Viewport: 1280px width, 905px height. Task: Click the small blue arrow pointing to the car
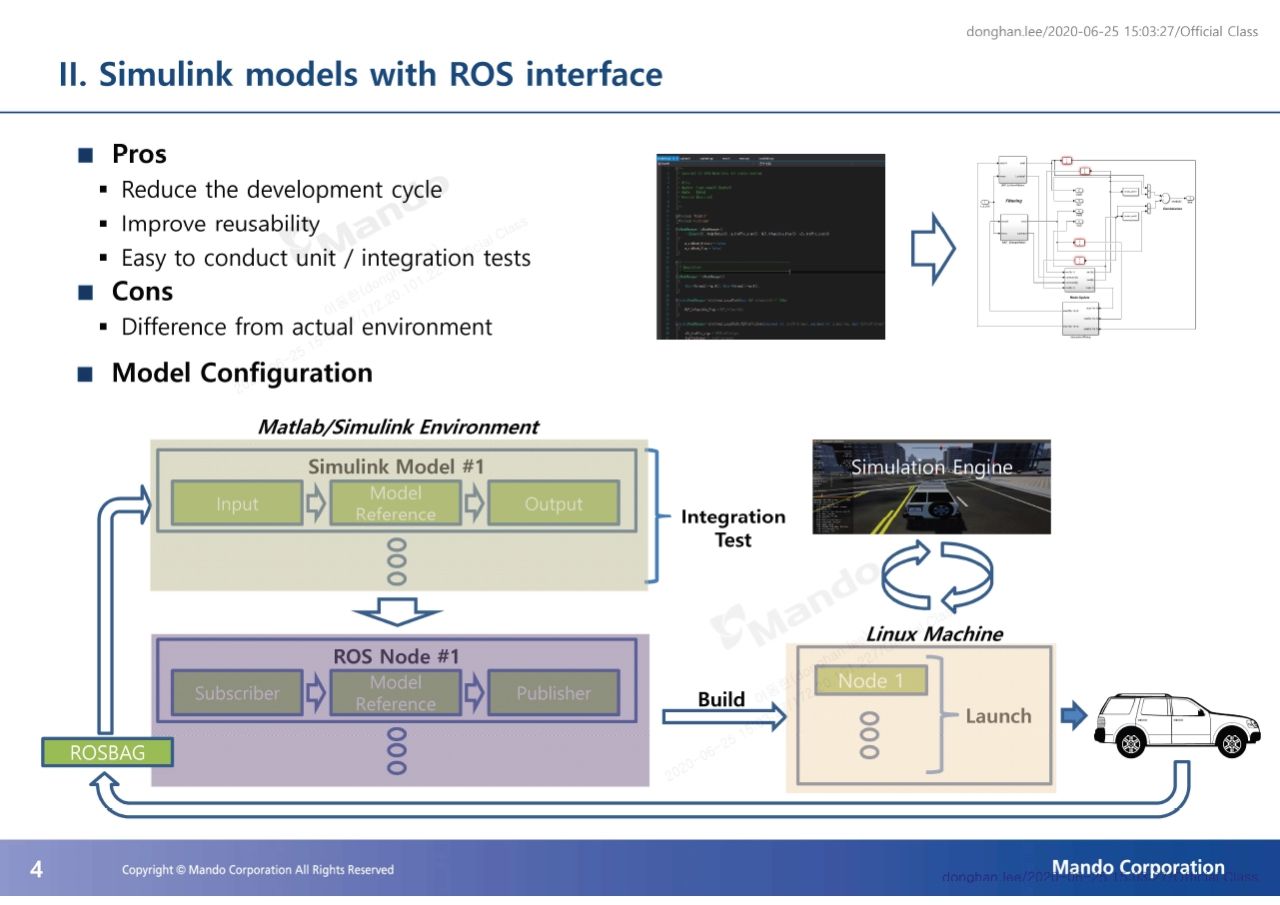[x=1074, y=715]
